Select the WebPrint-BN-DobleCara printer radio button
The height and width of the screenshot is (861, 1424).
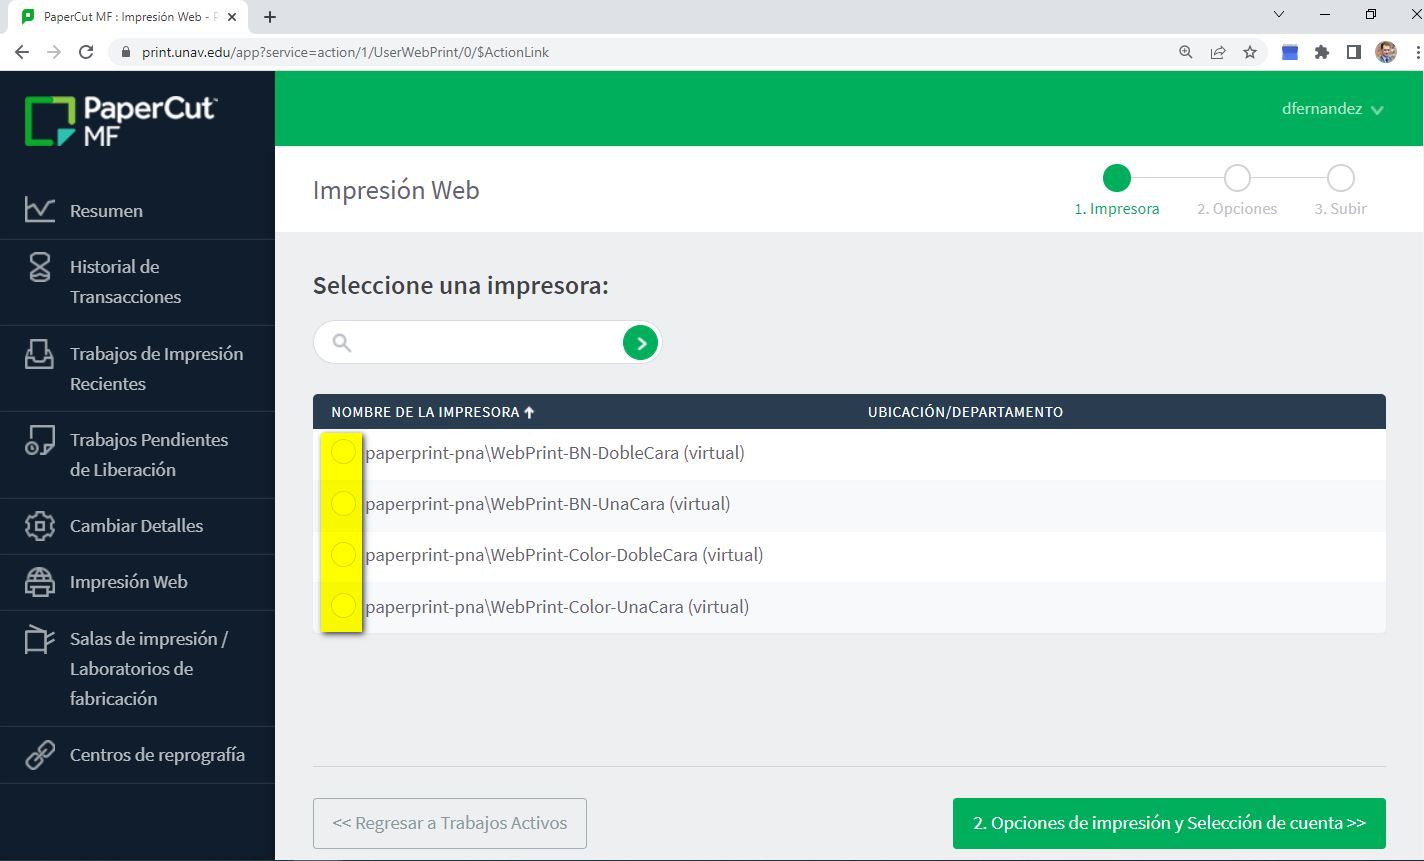pyautogui.click(x=343, y=452)
